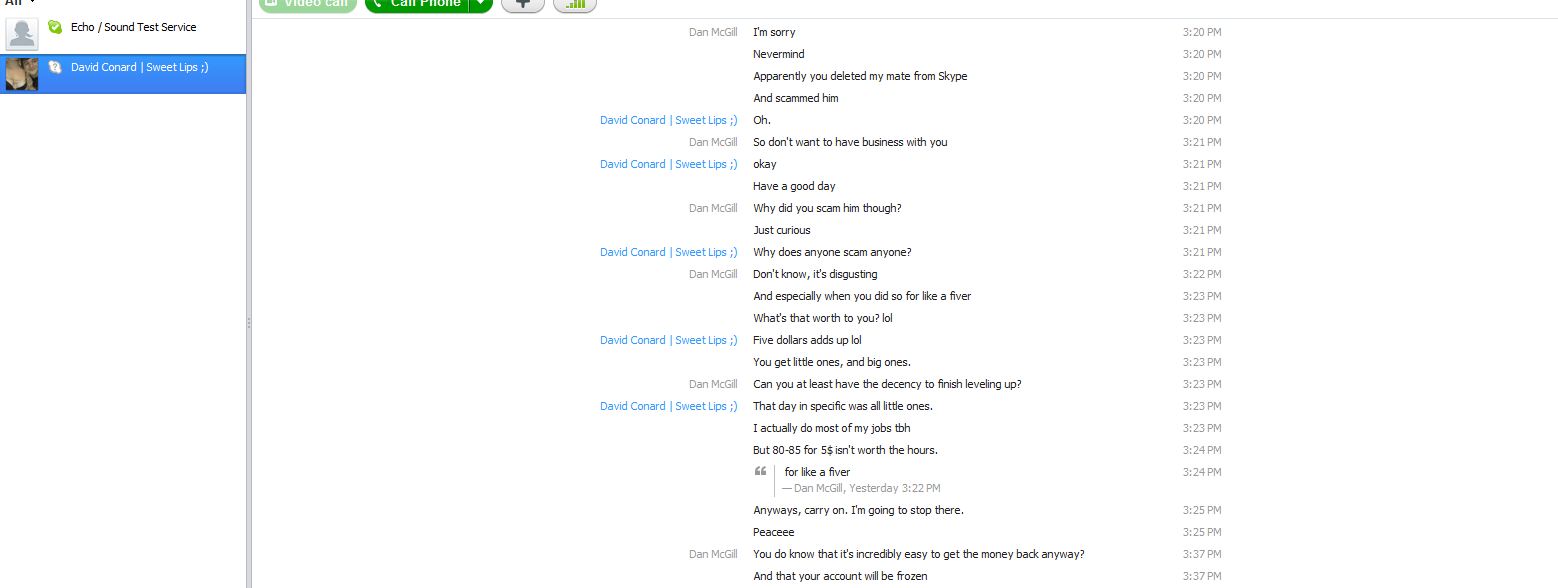
Task: Click message "Why does anyone scam anyone?"
Action: click(x=832, y=252)
